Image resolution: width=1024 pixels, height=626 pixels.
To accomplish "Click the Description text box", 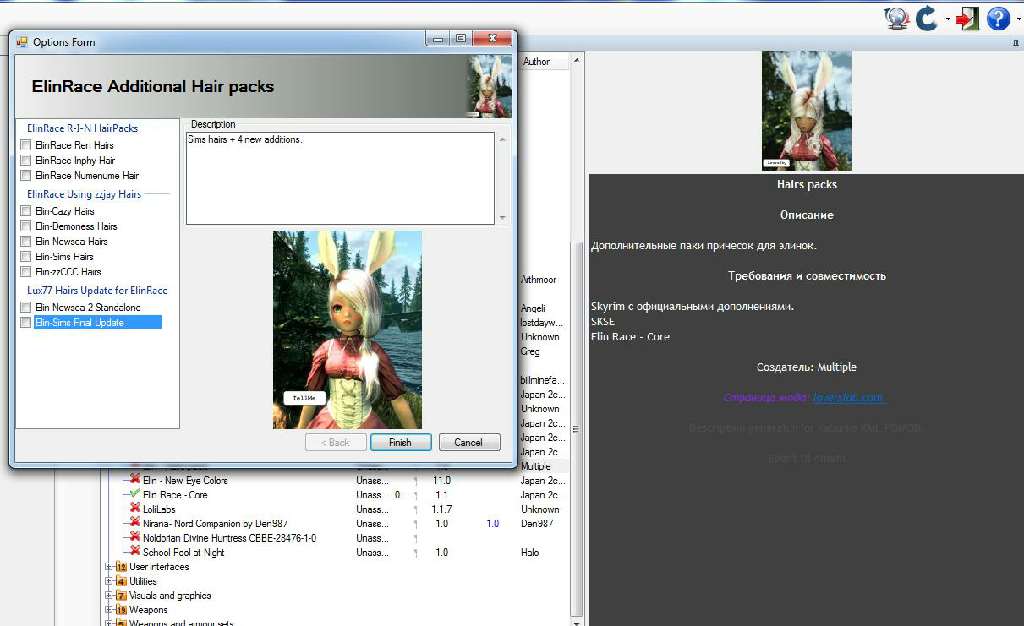I will point(340,178).
